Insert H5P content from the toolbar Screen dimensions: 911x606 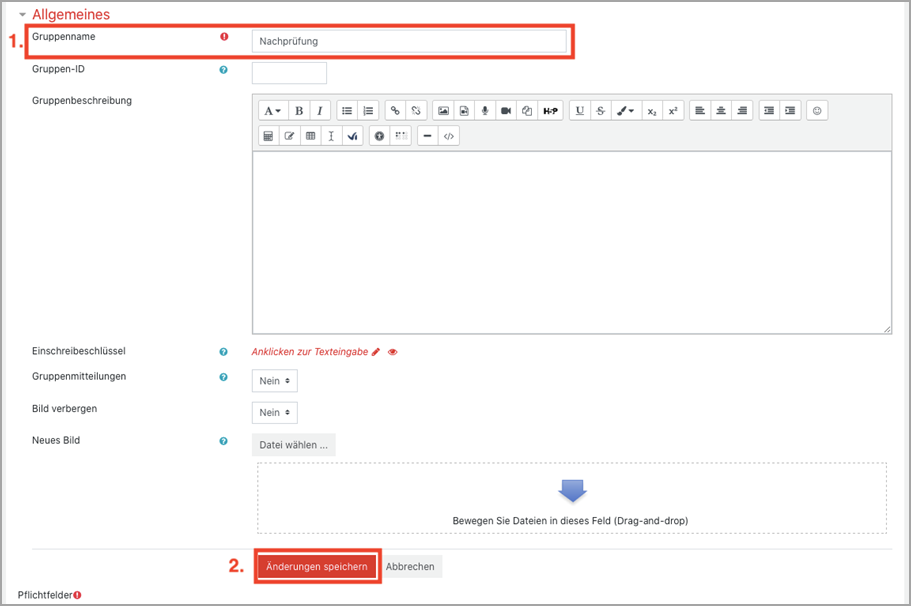[x=551, y=111]
